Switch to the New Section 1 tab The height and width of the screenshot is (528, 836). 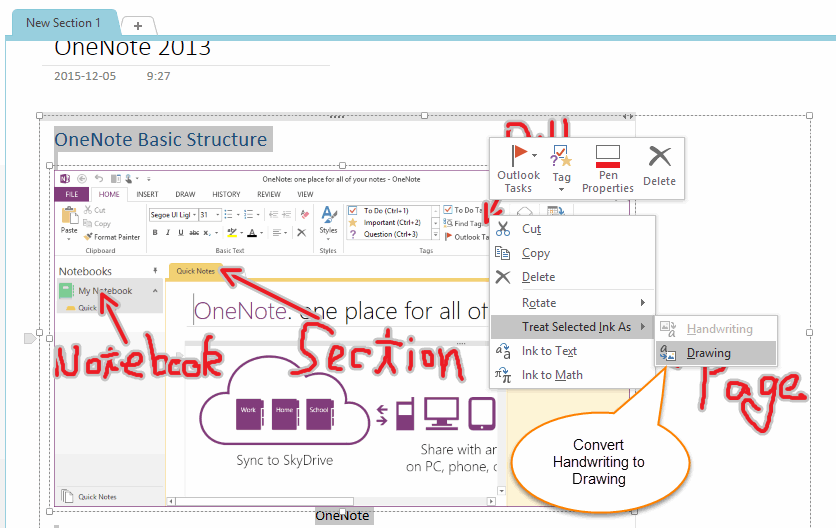point(63,22)
